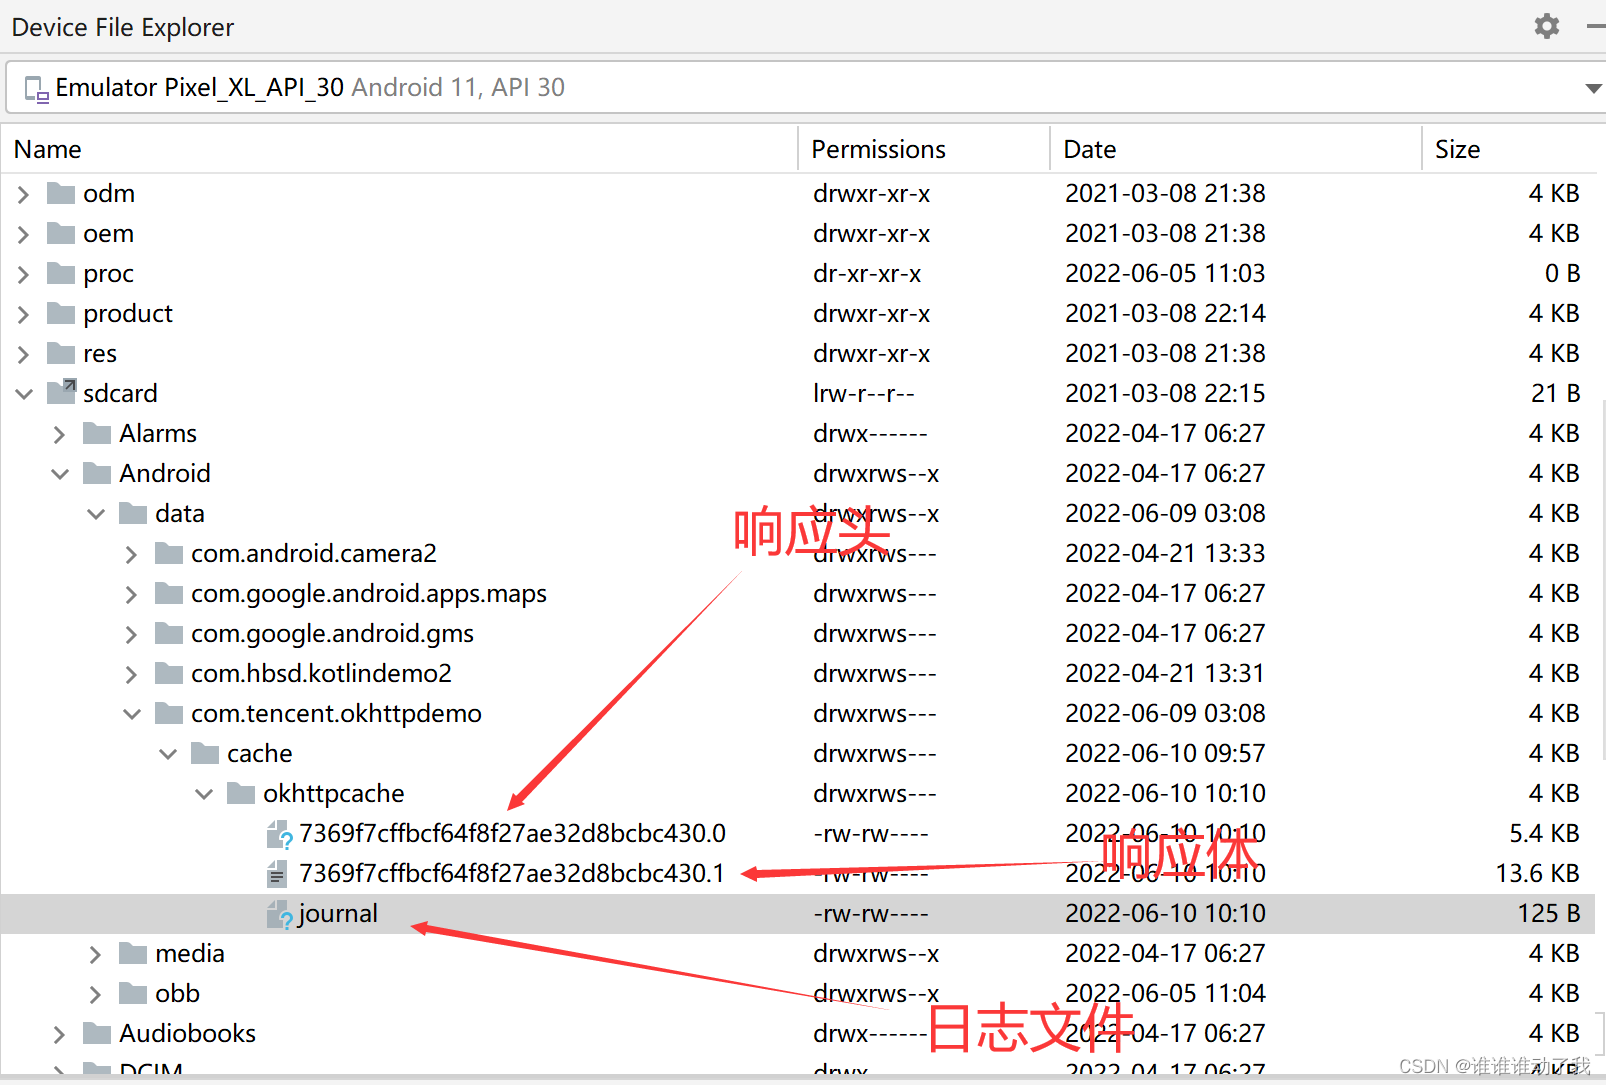Screen dimensions: 1606x1085
Task: Click the device icon beside Emulator Pixel_XL_API_30
Action: tap(36, 88)
